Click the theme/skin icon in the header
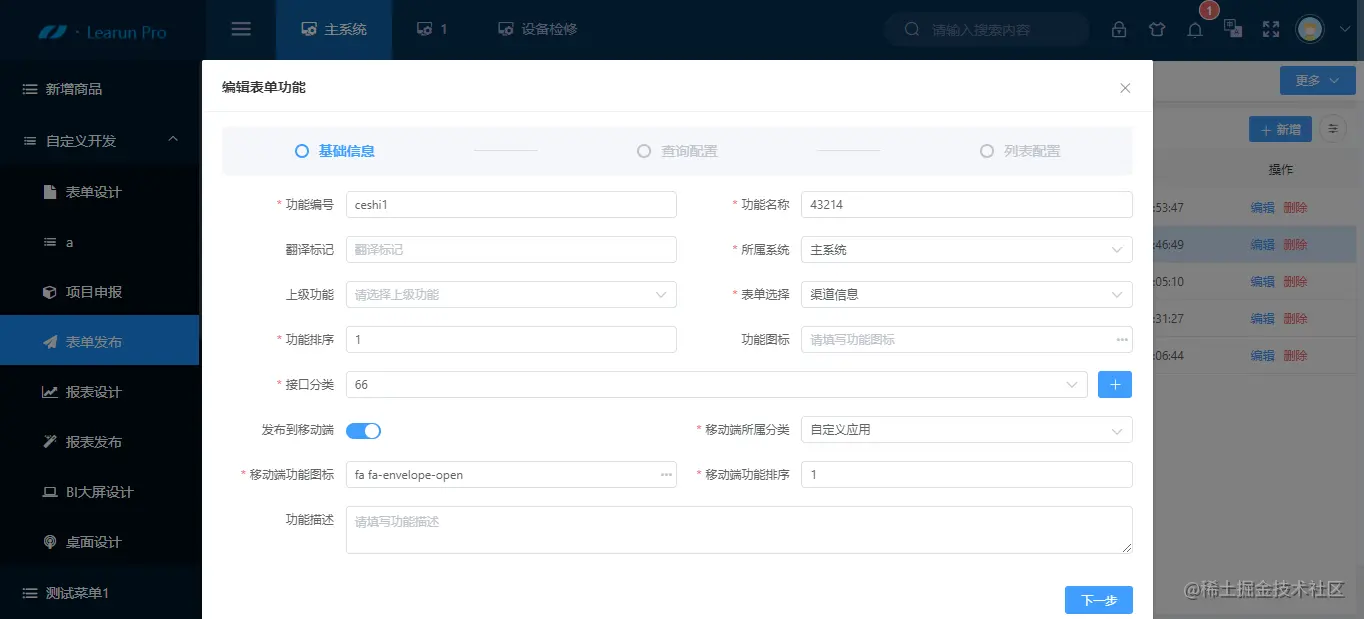This screenshot has height=619, width=1364. pyautogui.click(x=1157, y=29)
